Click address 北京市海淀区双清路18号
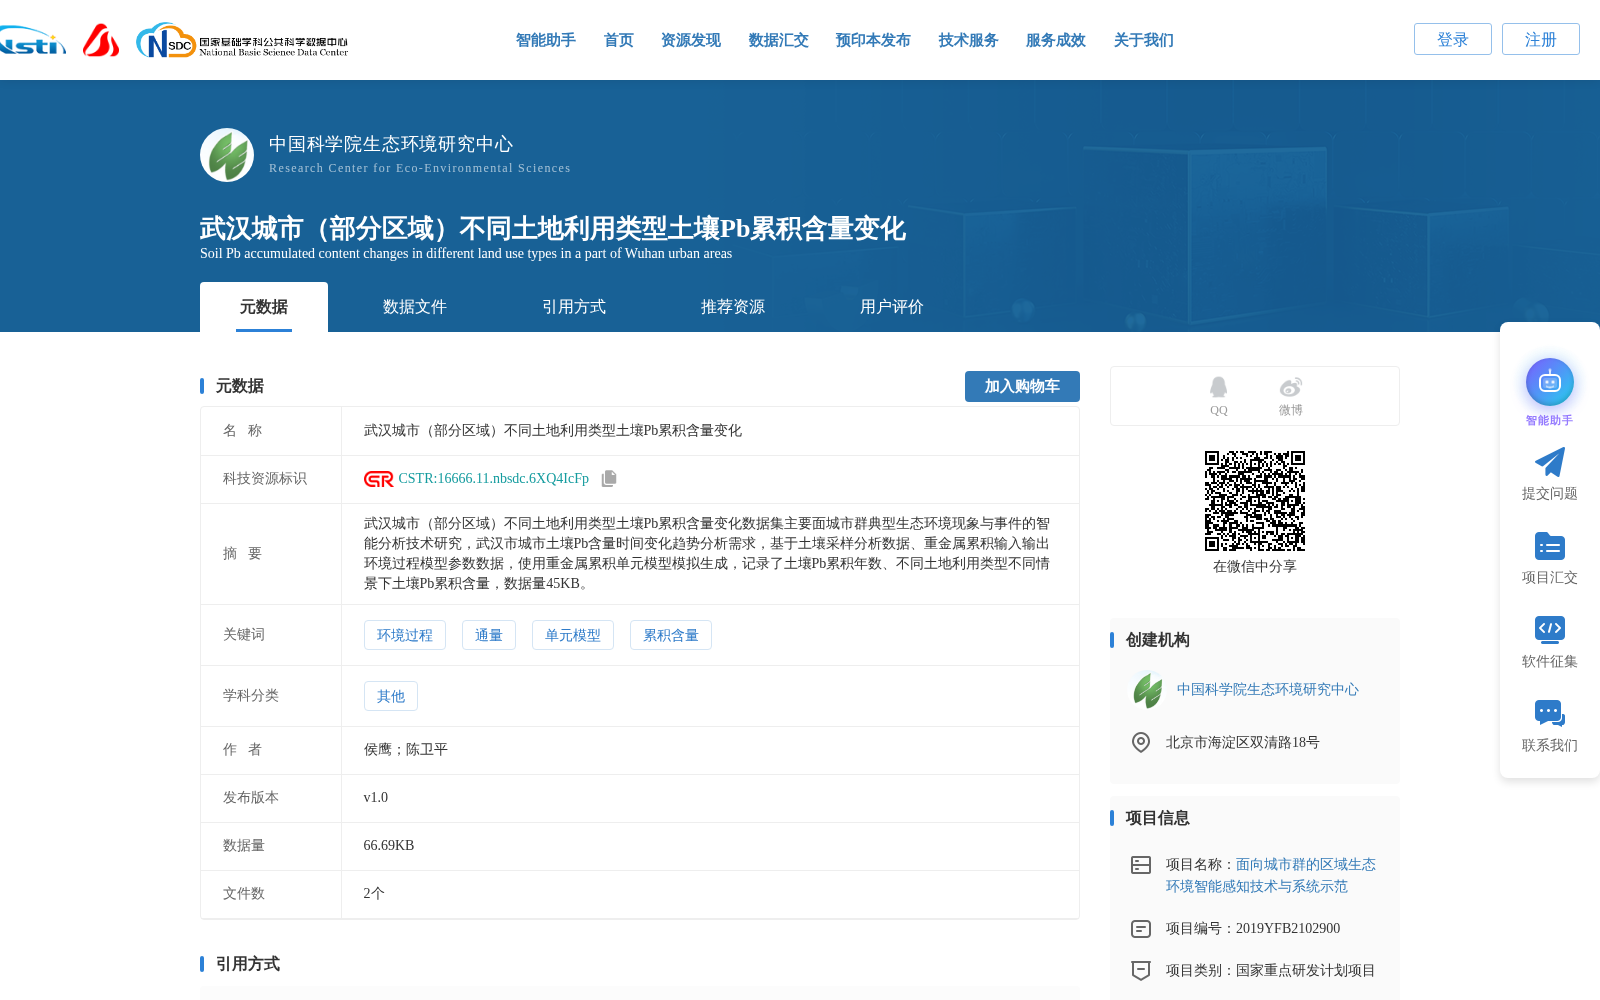This screenshot has width=1600, height=1000. pos(1243,743)
